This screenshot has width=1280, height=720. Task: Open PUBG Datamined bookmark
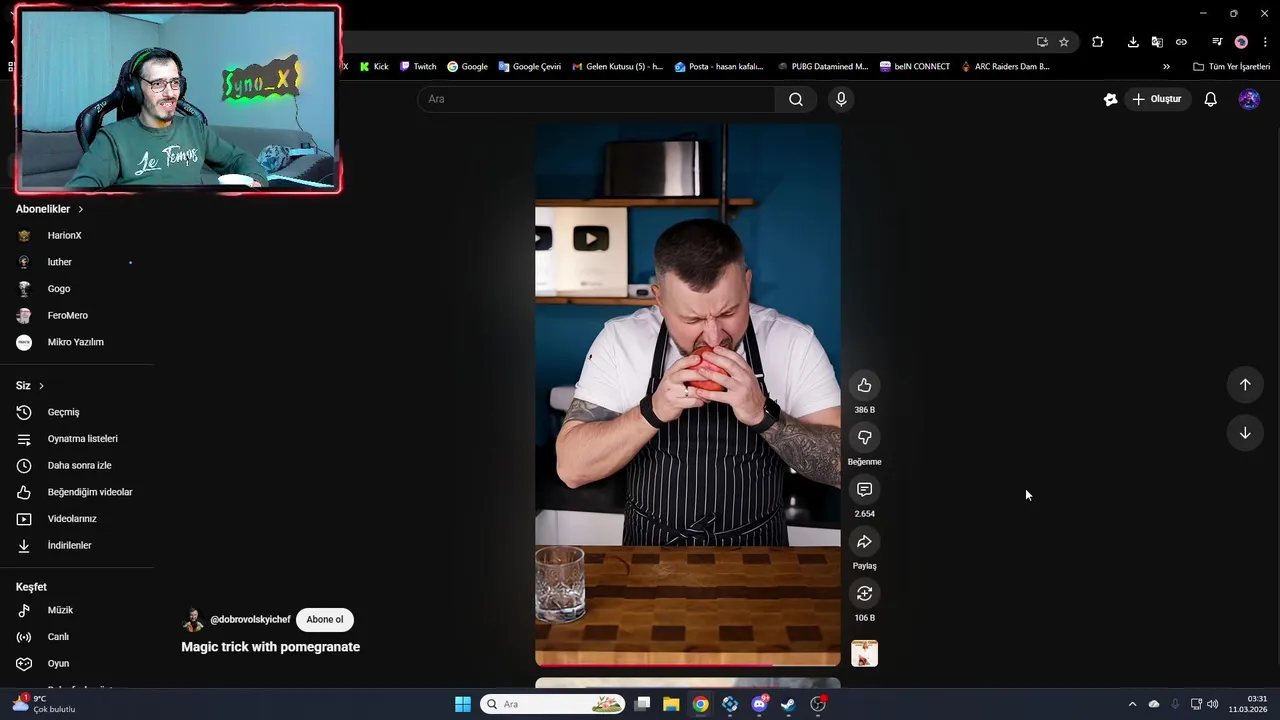pyautogui.click(x=822, y=67)
